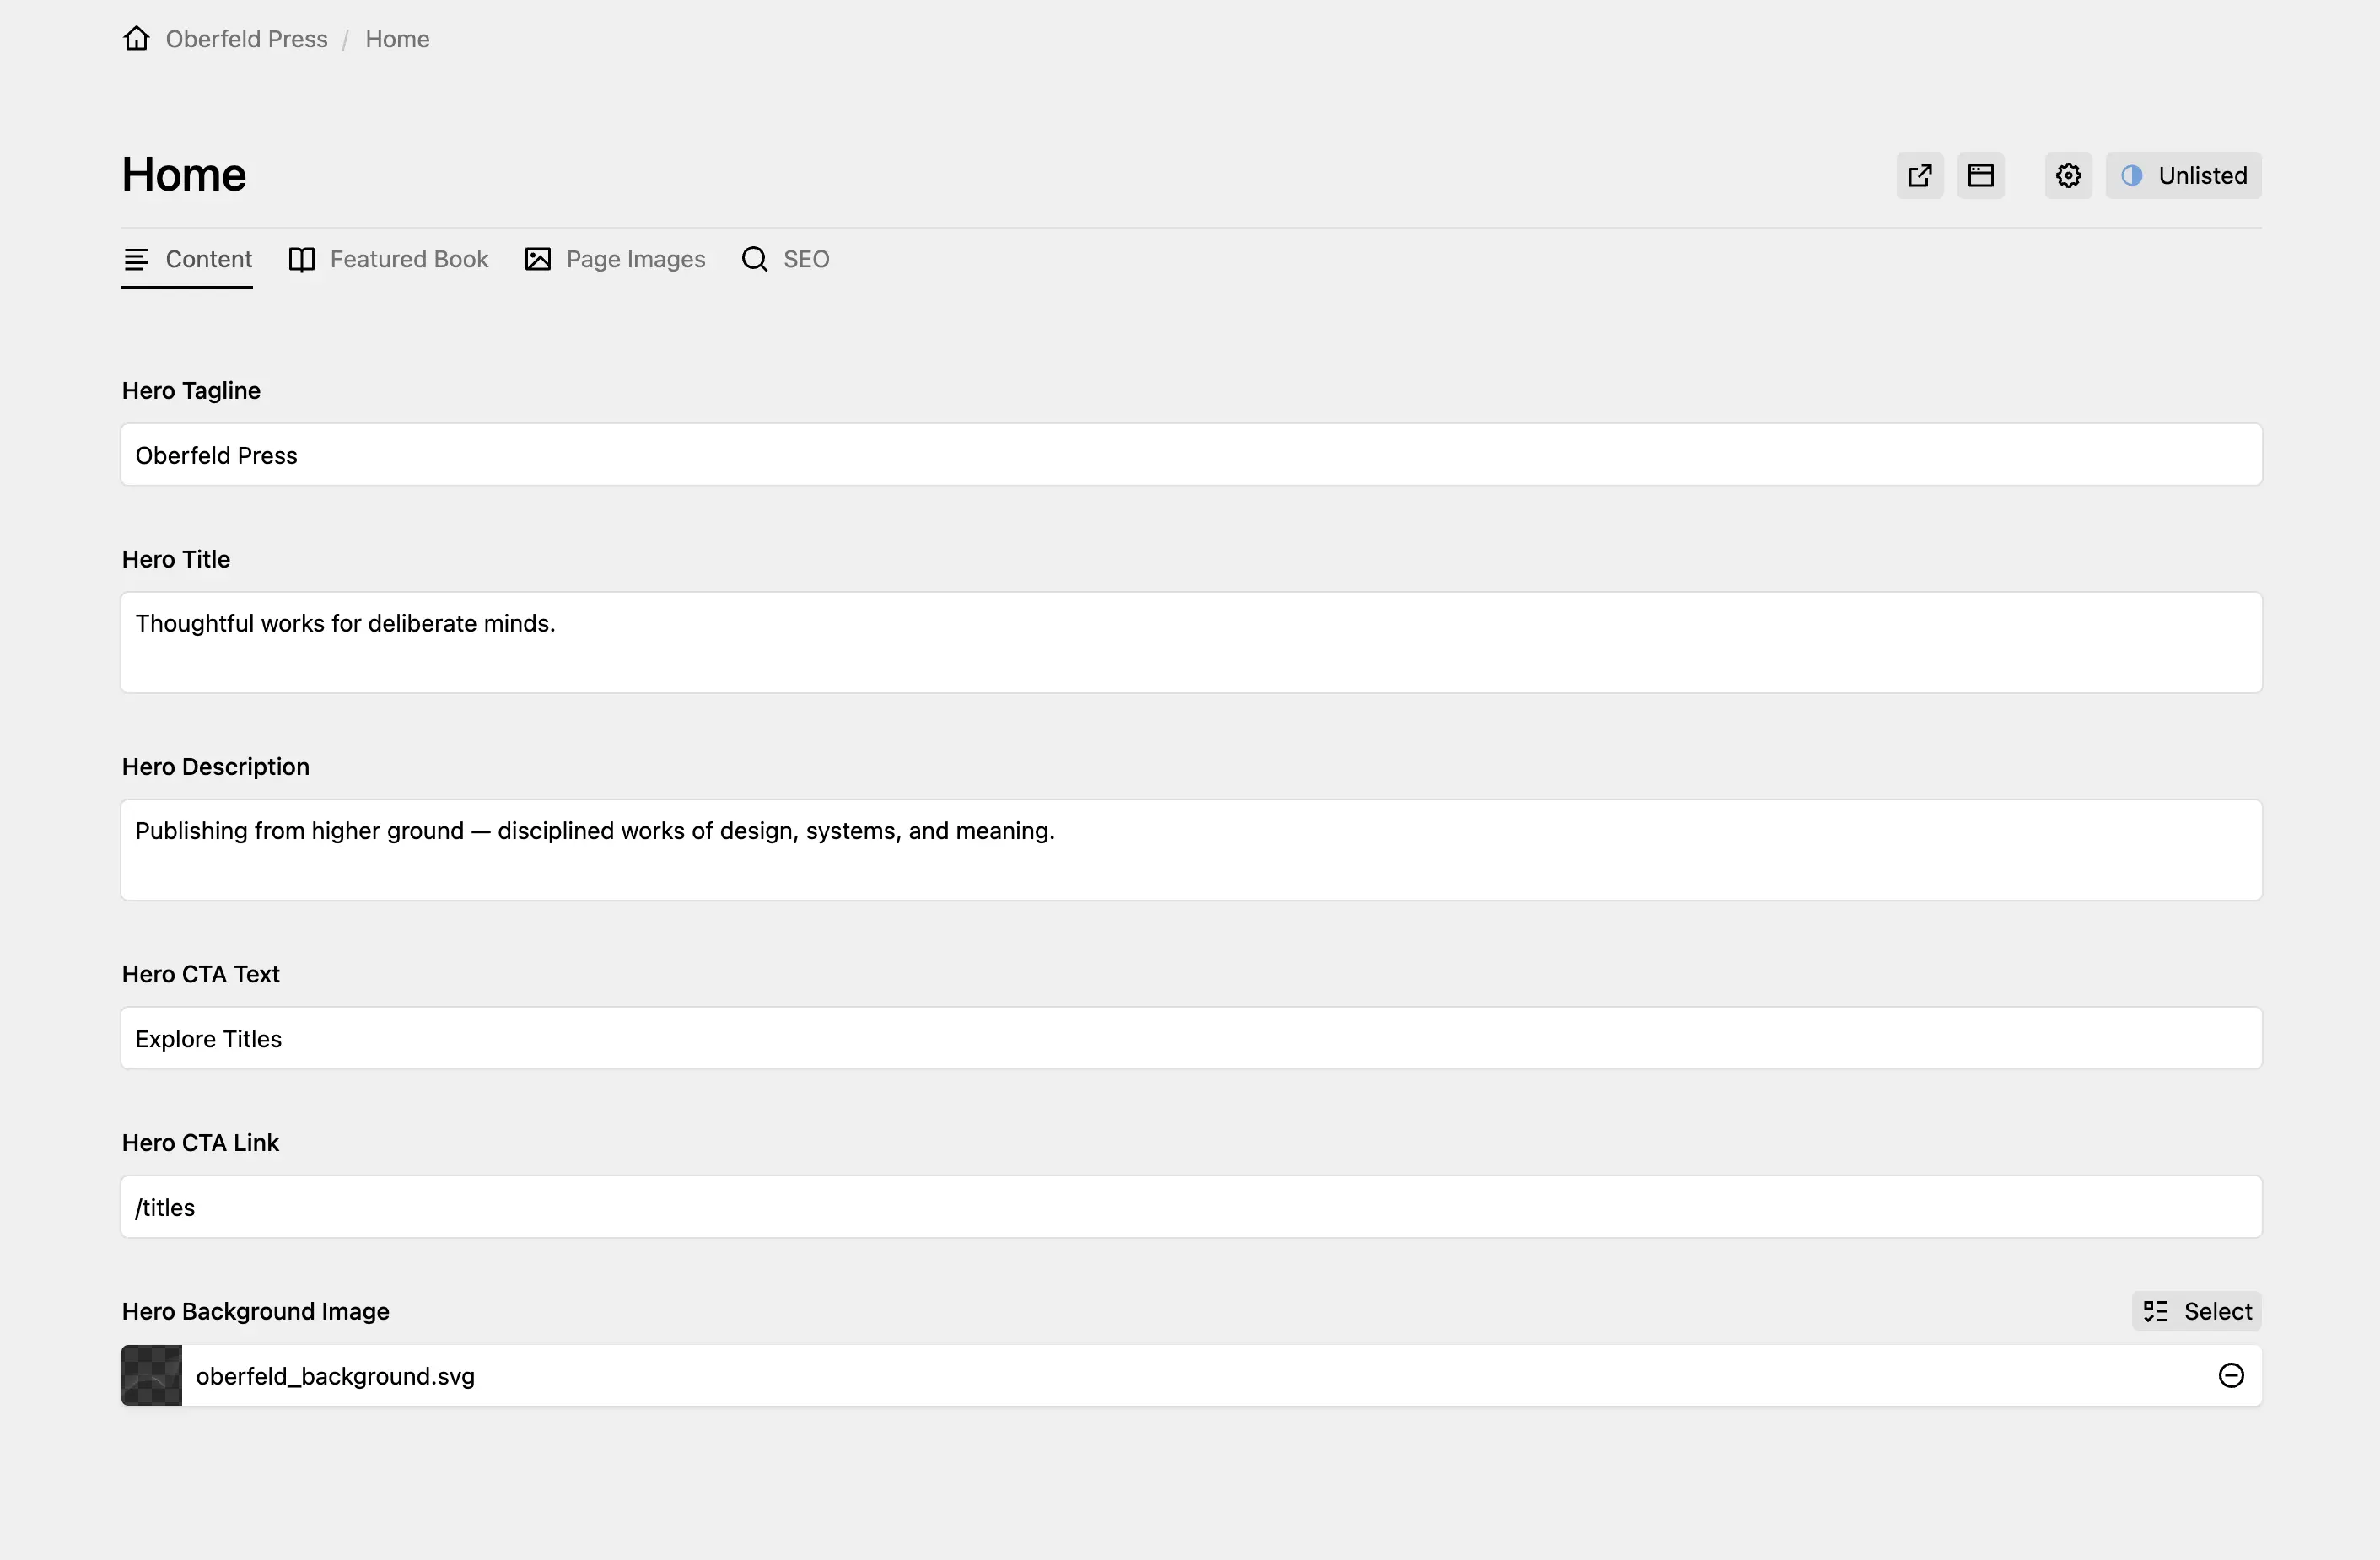The height and width of the screenshot is (1560, 2380).
Task: Toggle the Unlisted page status
Action: 2185,174
